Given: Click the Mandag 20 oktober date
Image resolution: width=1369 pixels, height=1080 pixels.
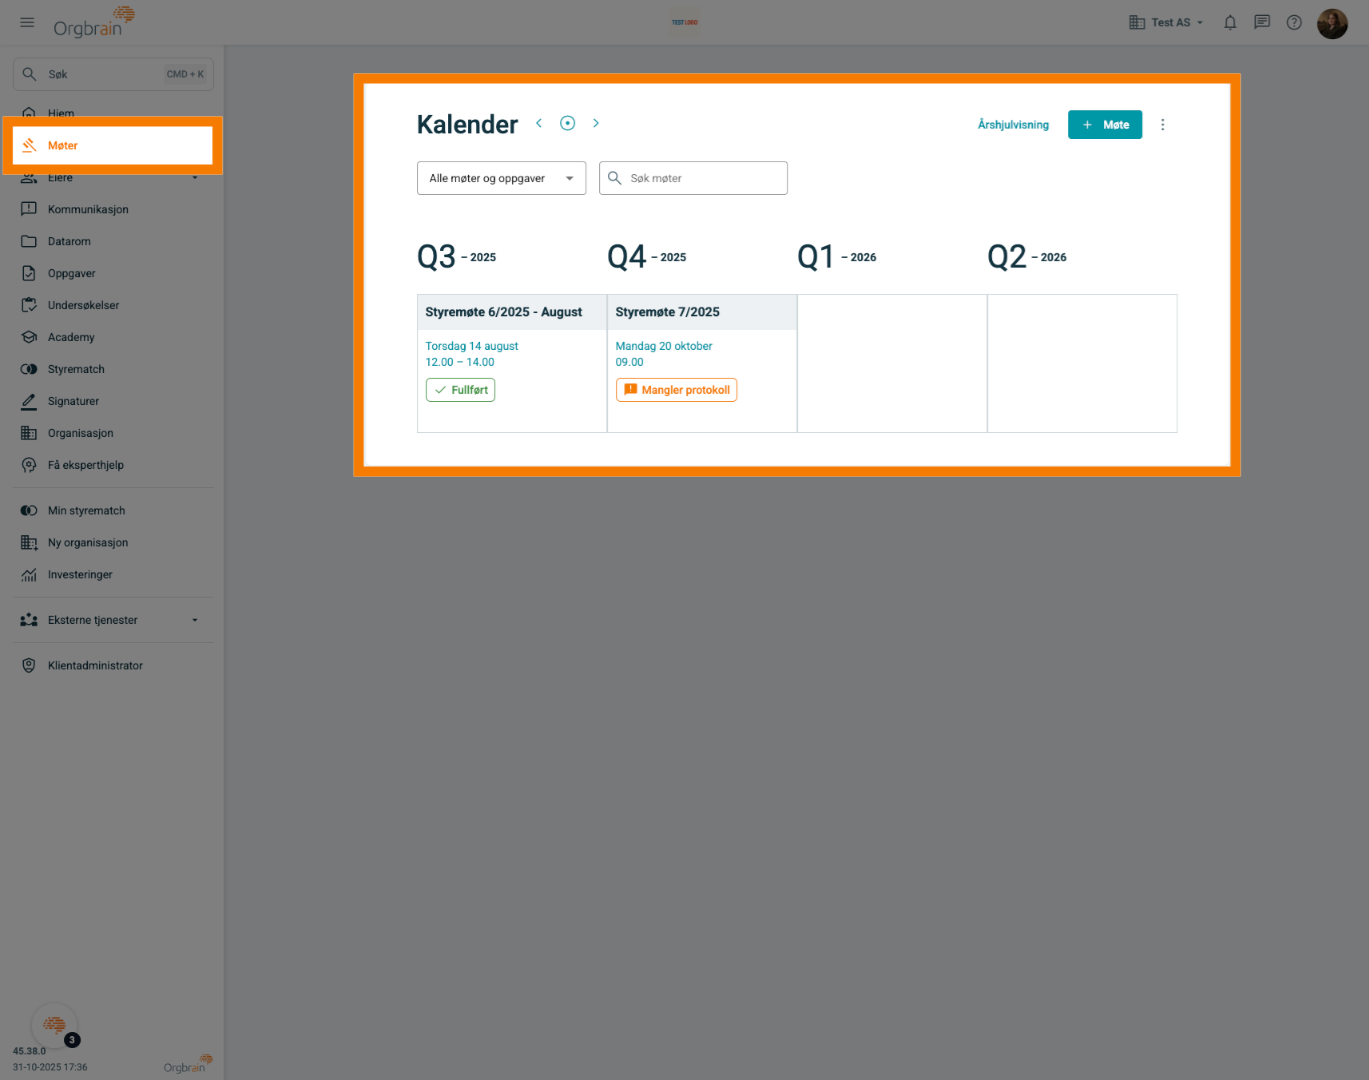Looking at the screenshot, I should pos(664,346).
